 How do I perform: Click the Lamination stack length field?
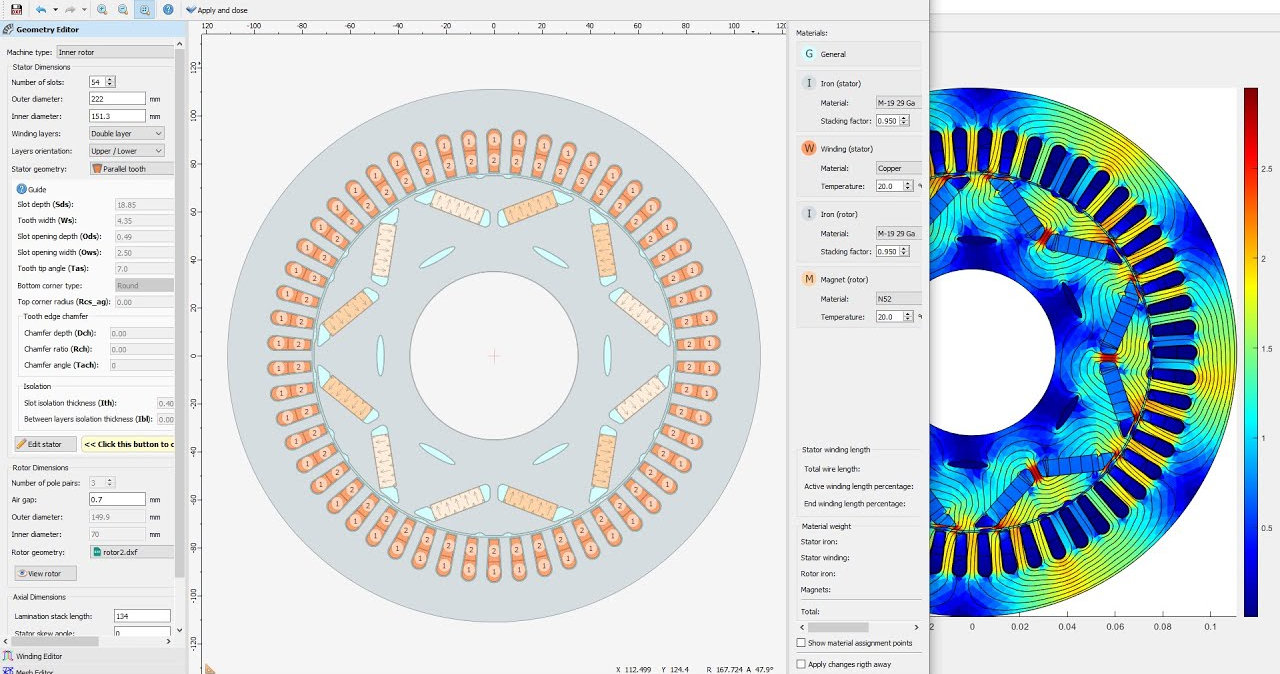pyautogui.click(x=142, y=616)
